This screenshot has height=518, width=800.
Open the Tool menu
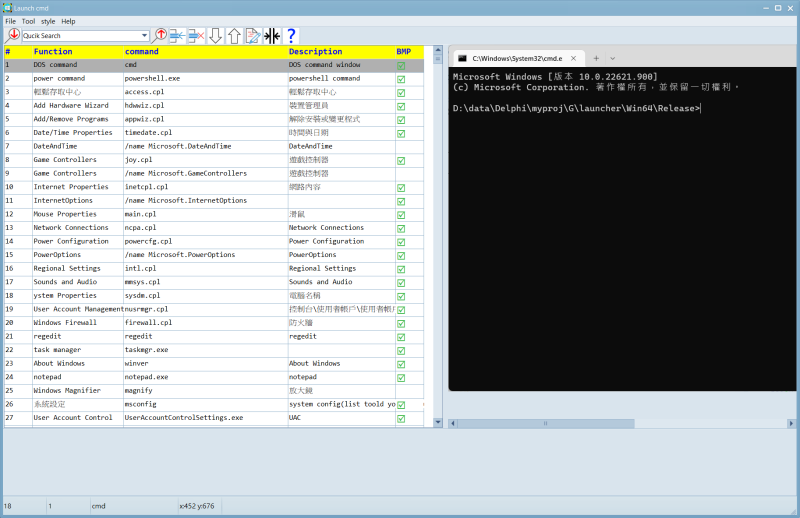tap(28, 21)
